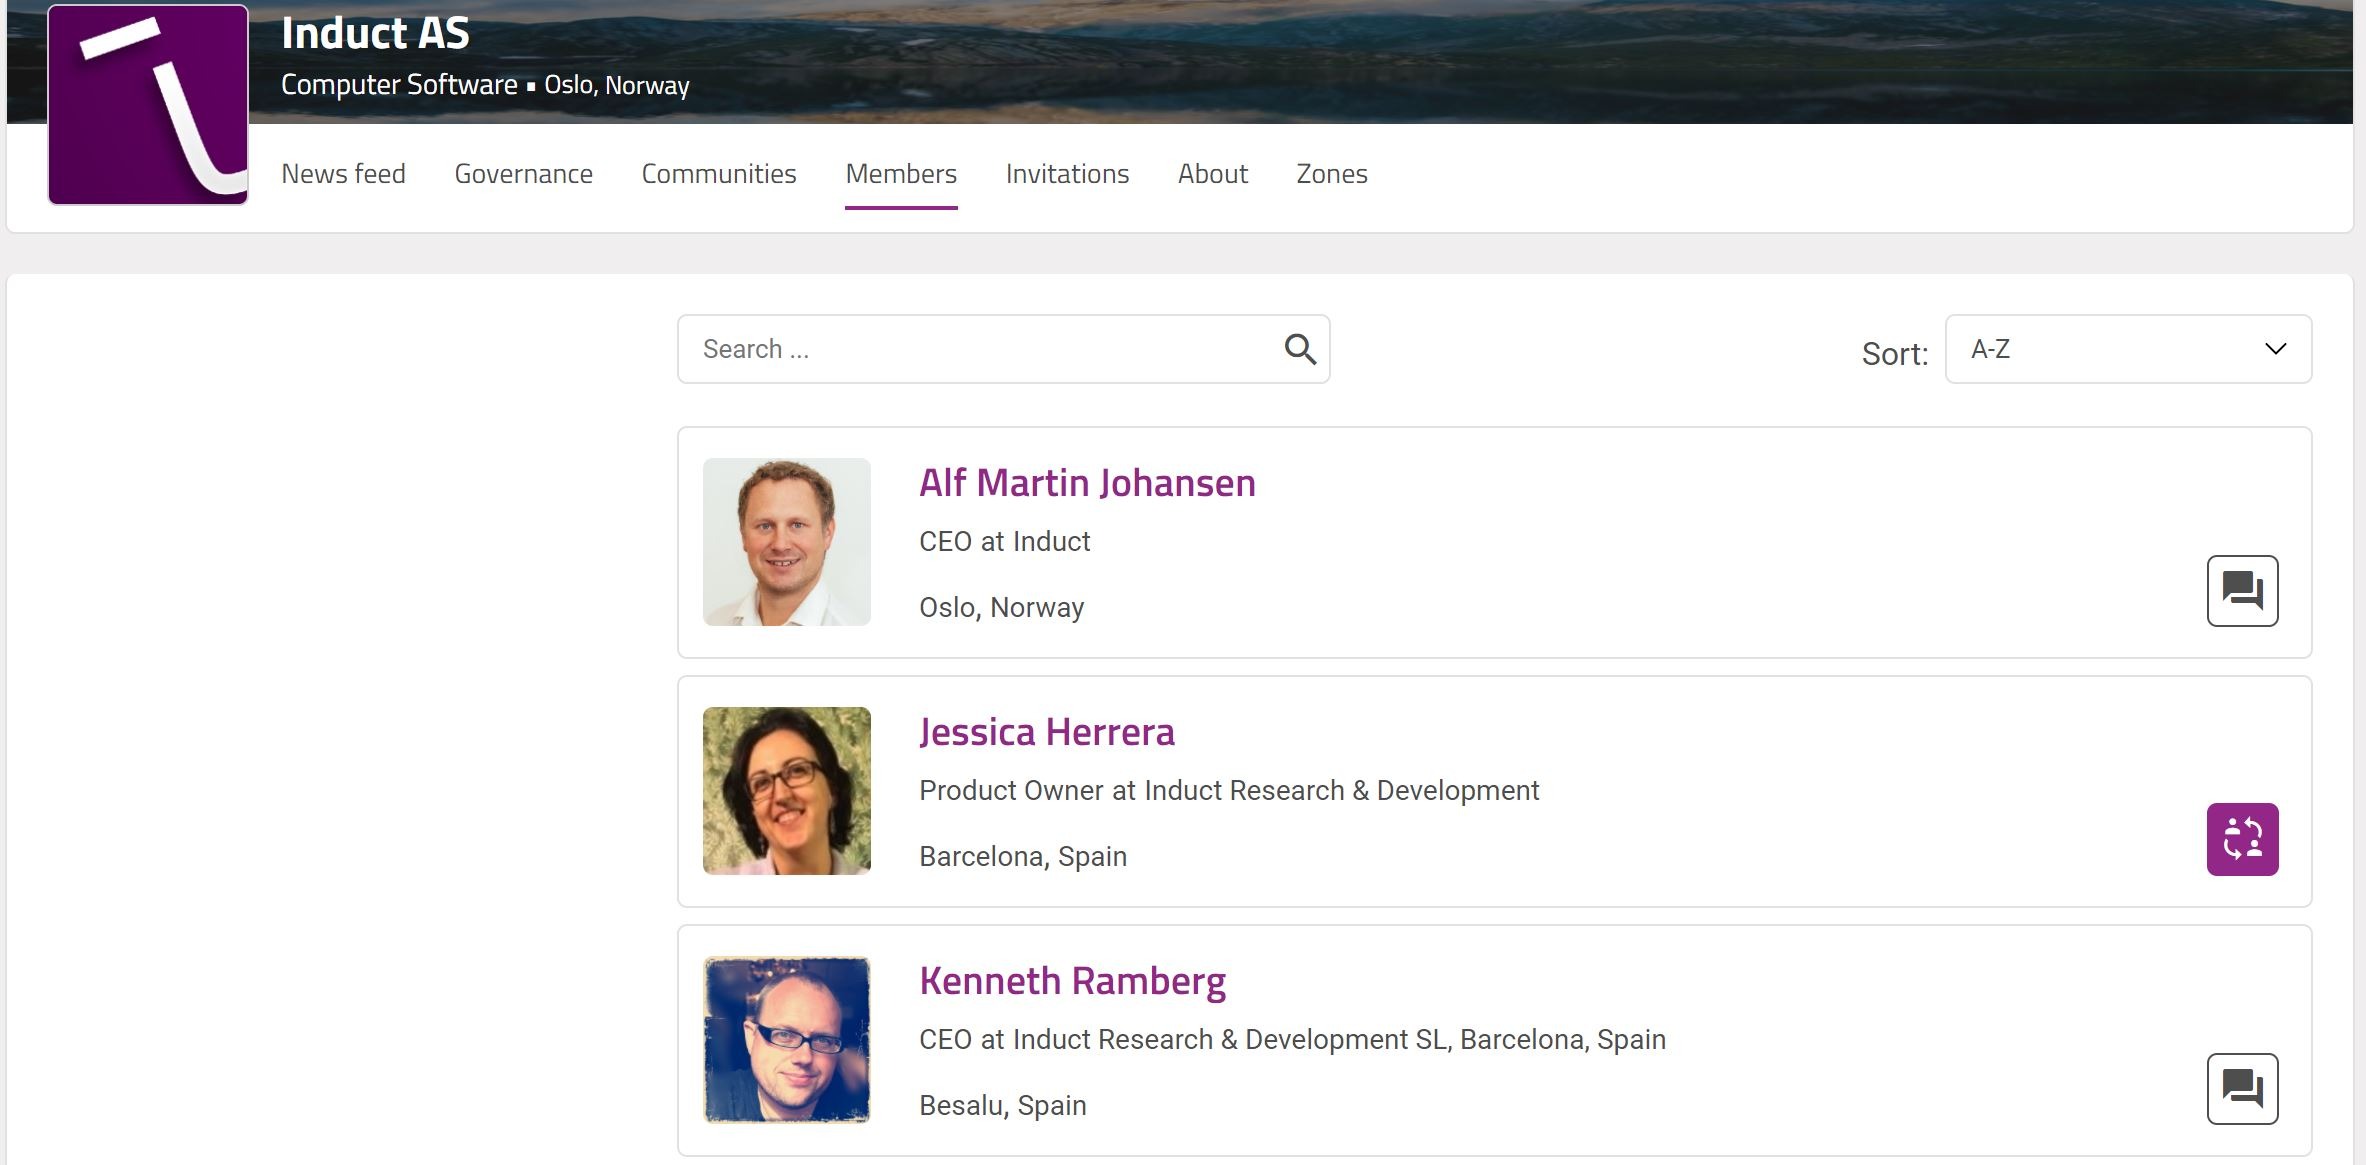Switch to the Zones tab
The width and height of the screenshot is (2366, 1165).
pos(1332,174)
